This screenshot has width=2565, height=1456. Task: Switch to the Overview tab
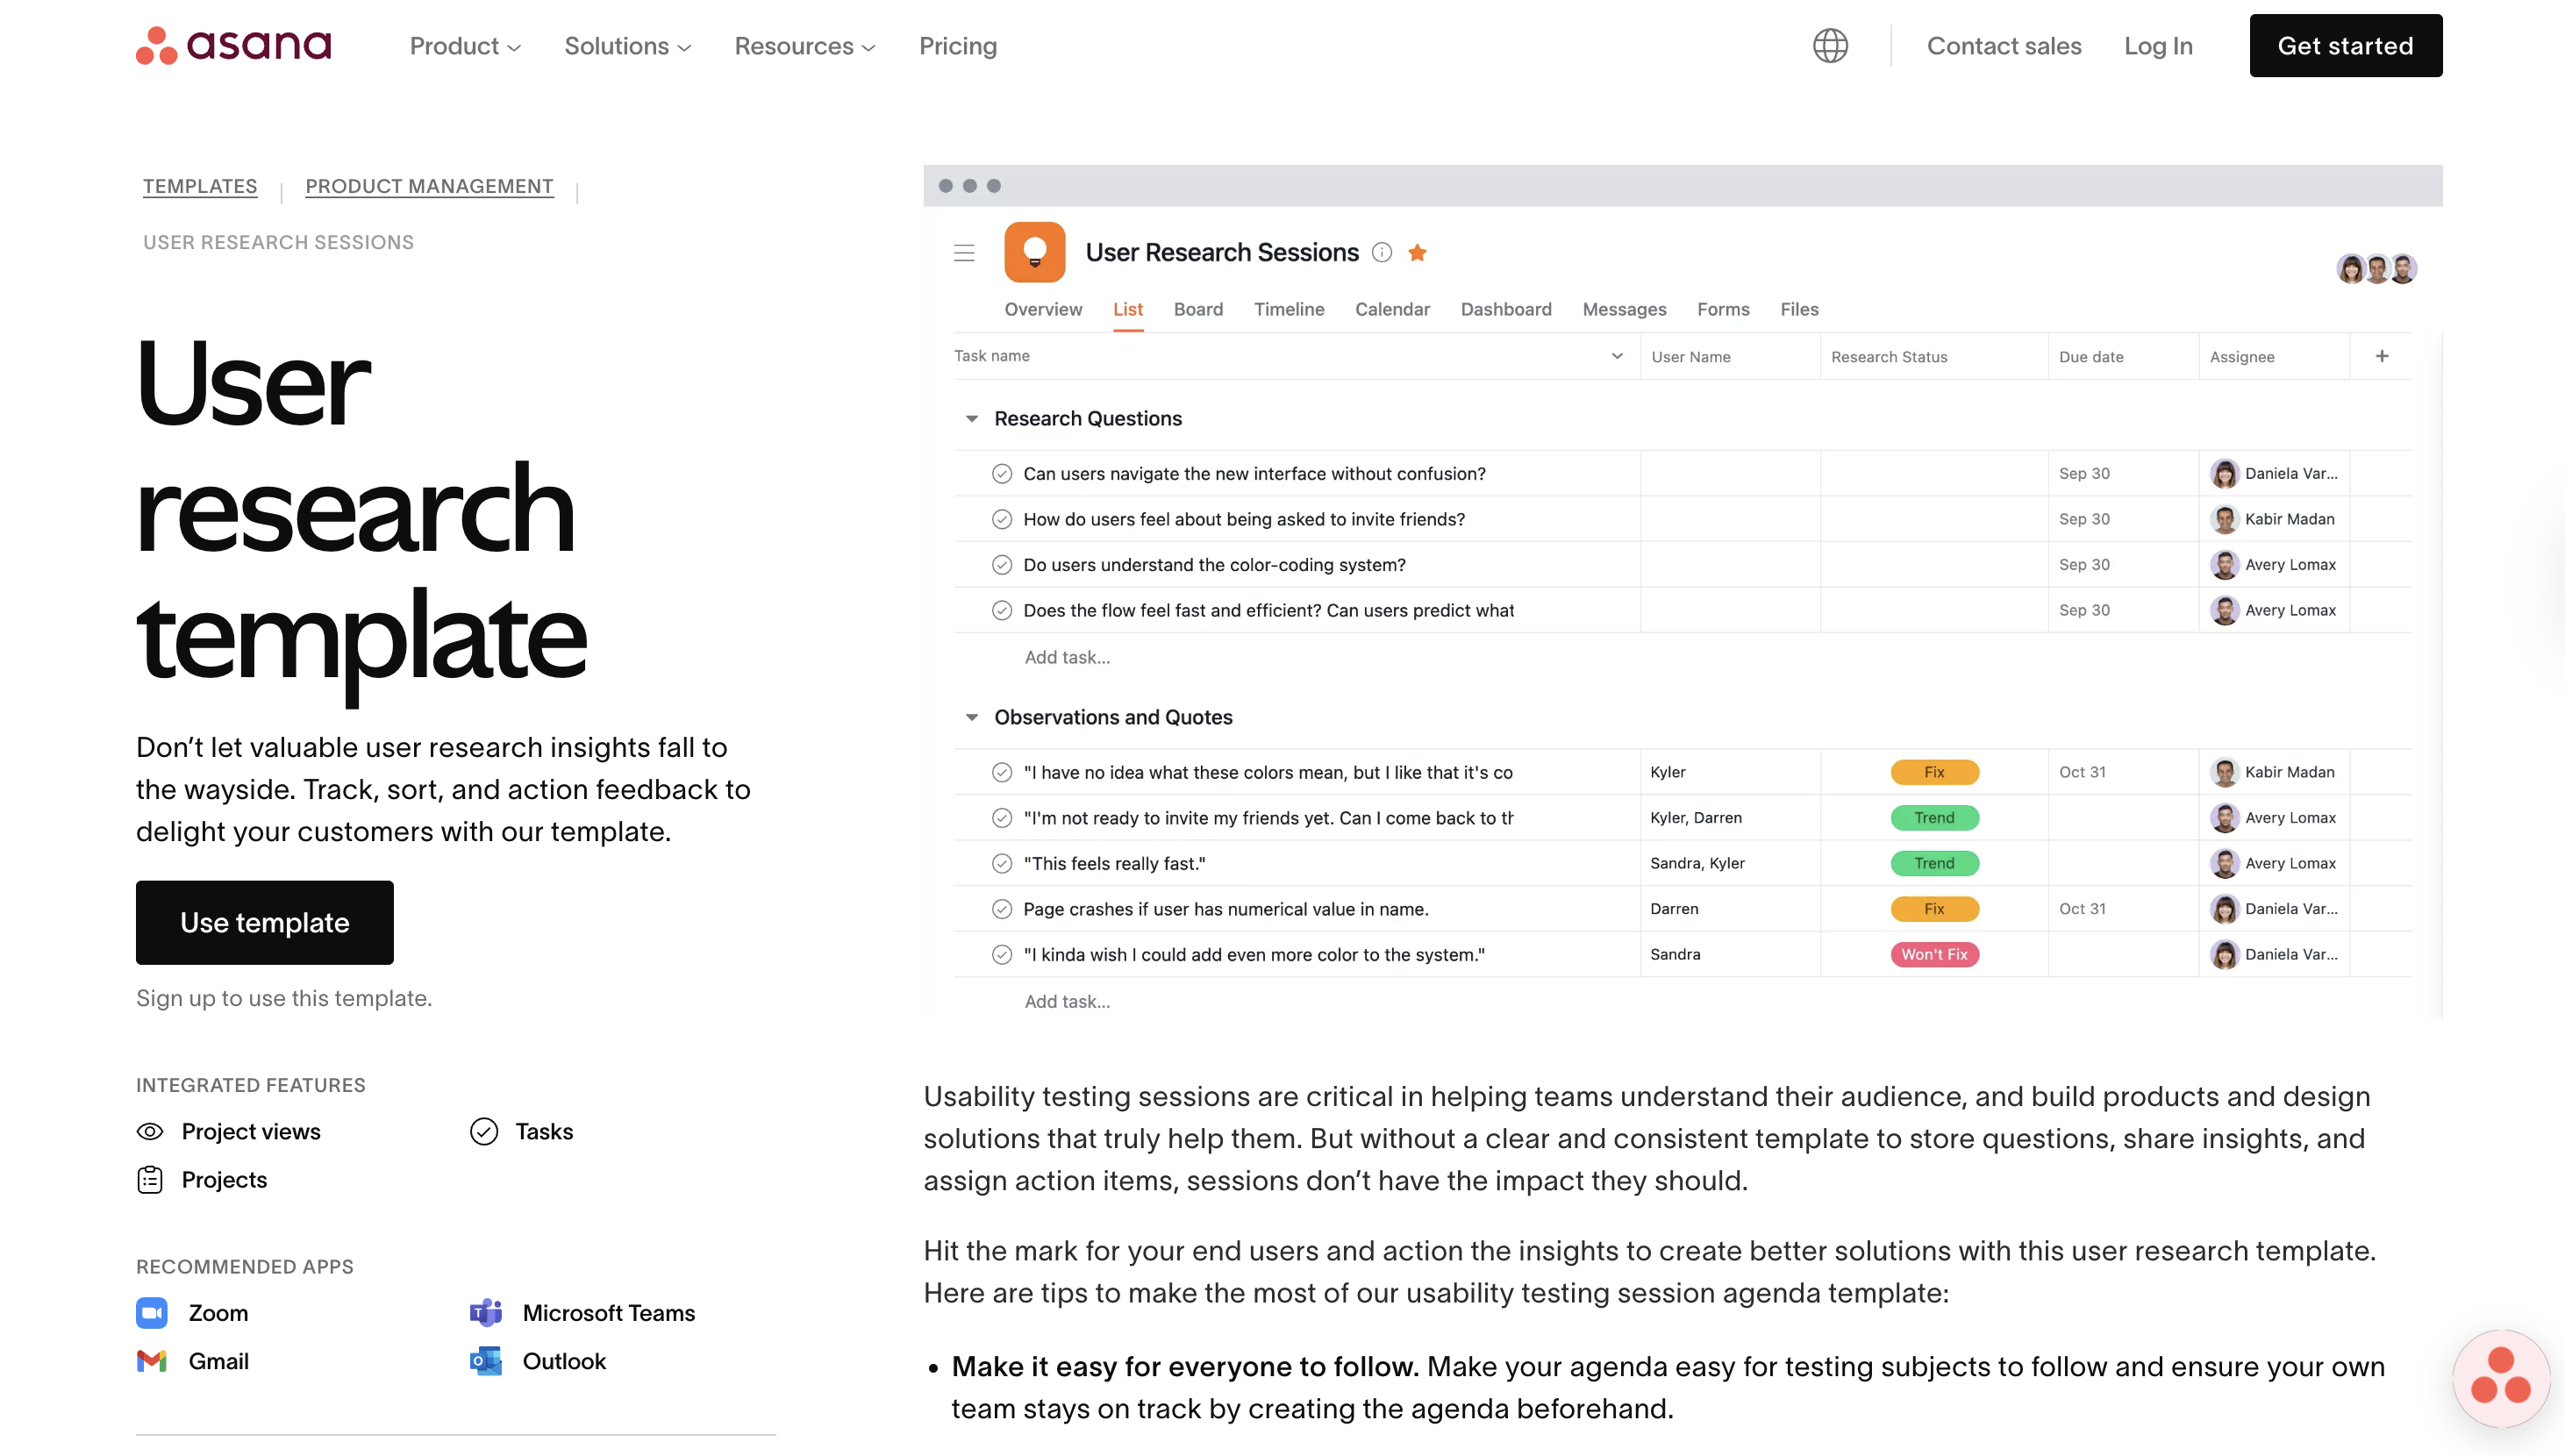click(x=1042, y=309)
